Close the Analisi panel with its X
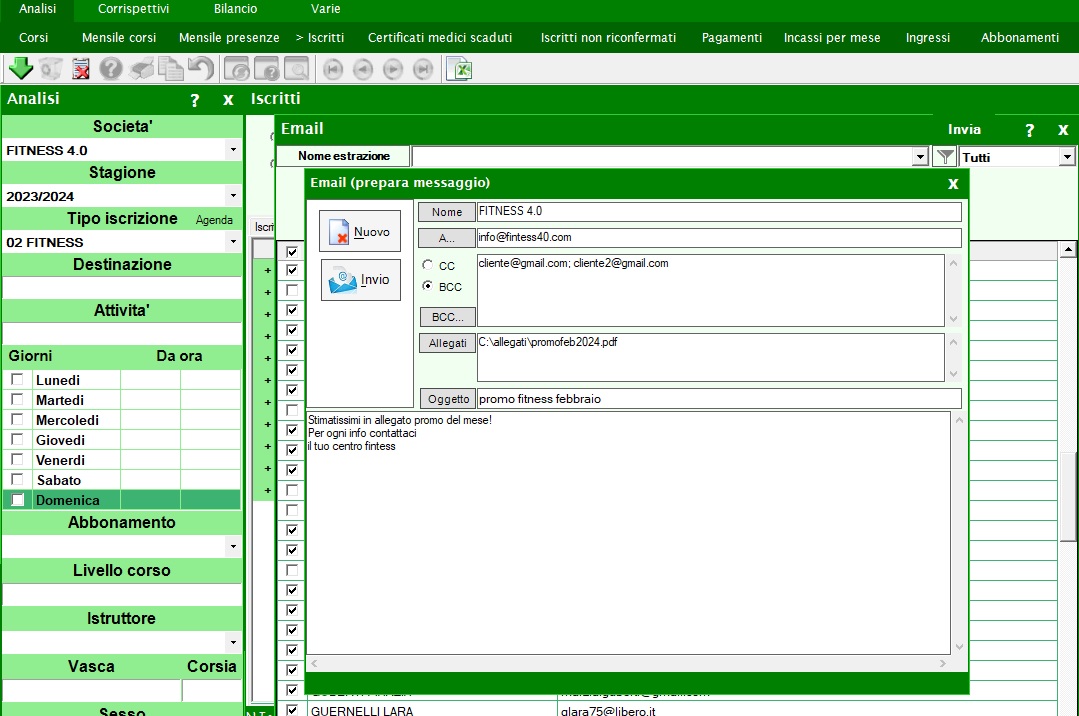The height and width of the screenshot is (716, 1079). pyautogui.click(x=228, y=101)
